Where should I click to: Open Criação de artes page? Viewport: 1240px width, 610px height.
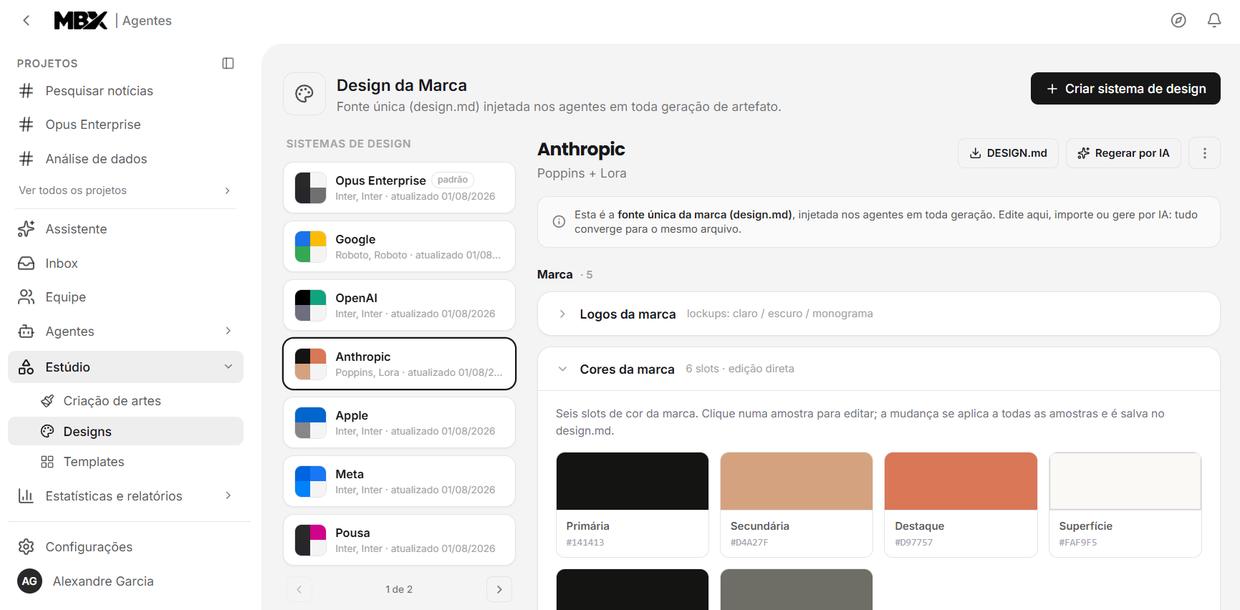click(x=126, y=401)
